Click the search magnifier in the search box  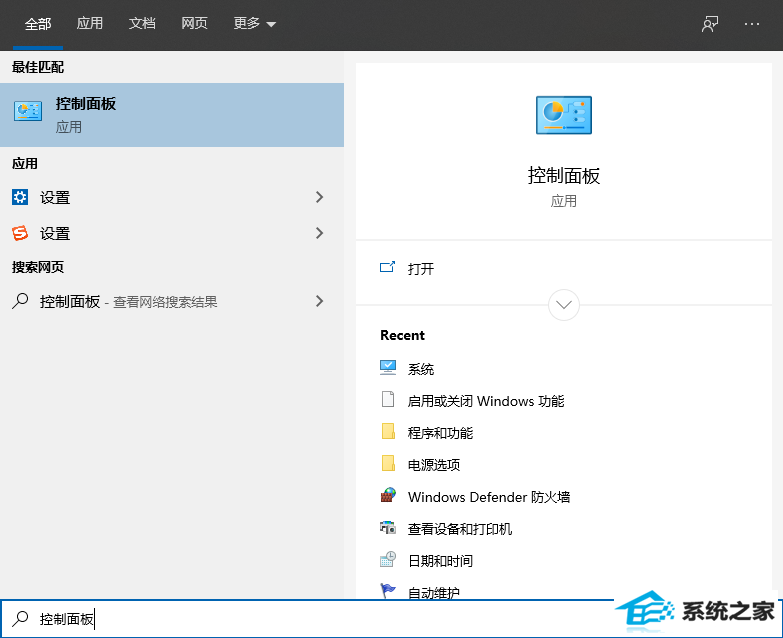[x=20, y=619]
